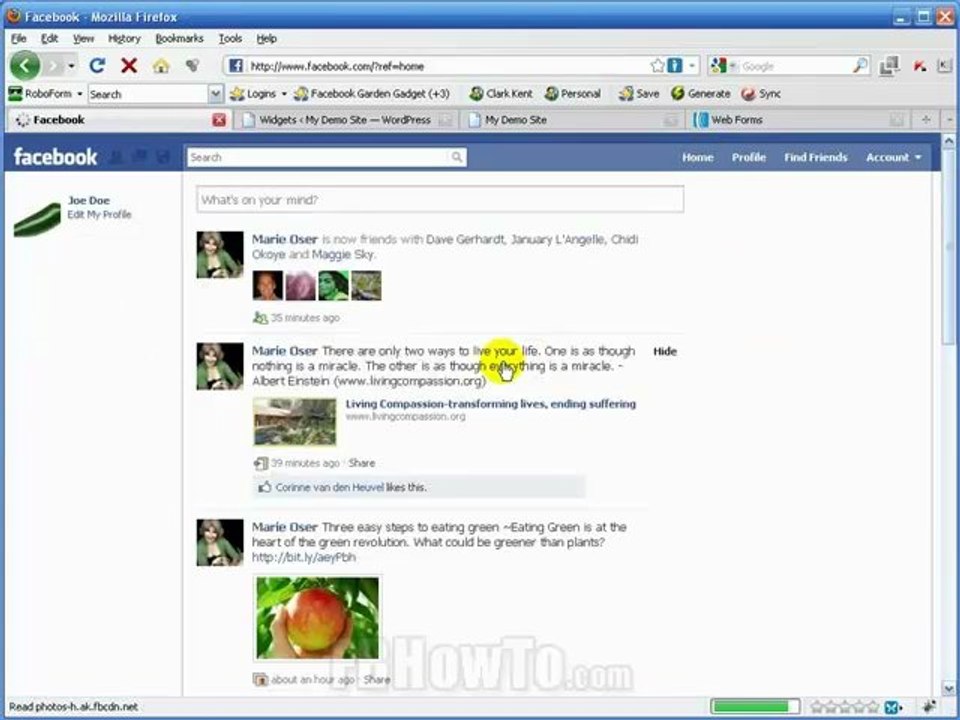Click the What's on your mind status box
This screenshot has height=720, width=960.
(440, 200)
